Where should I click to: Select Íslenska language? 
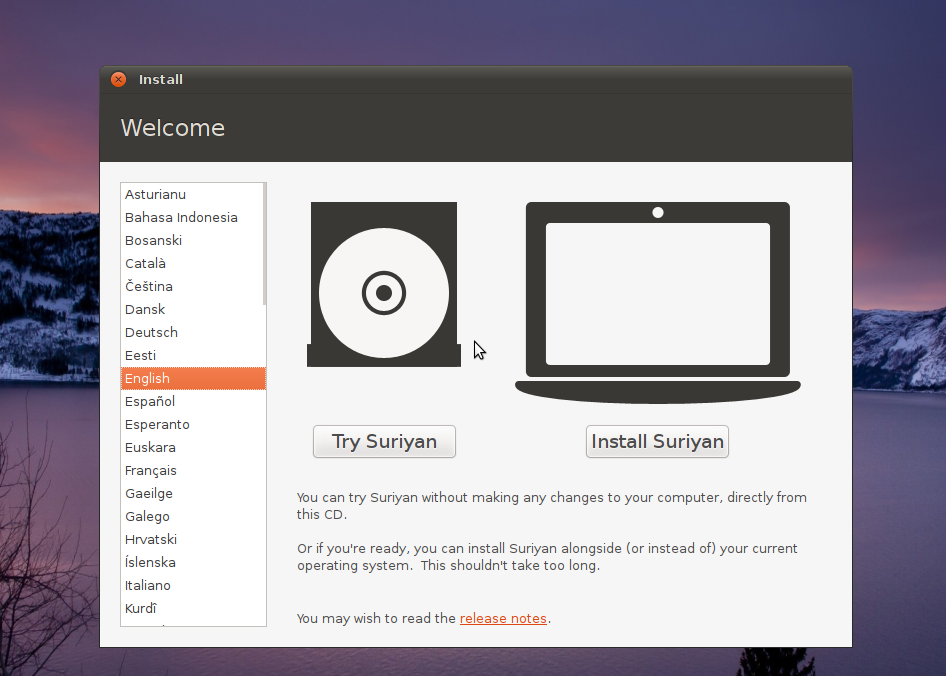[x=193, y=562]
